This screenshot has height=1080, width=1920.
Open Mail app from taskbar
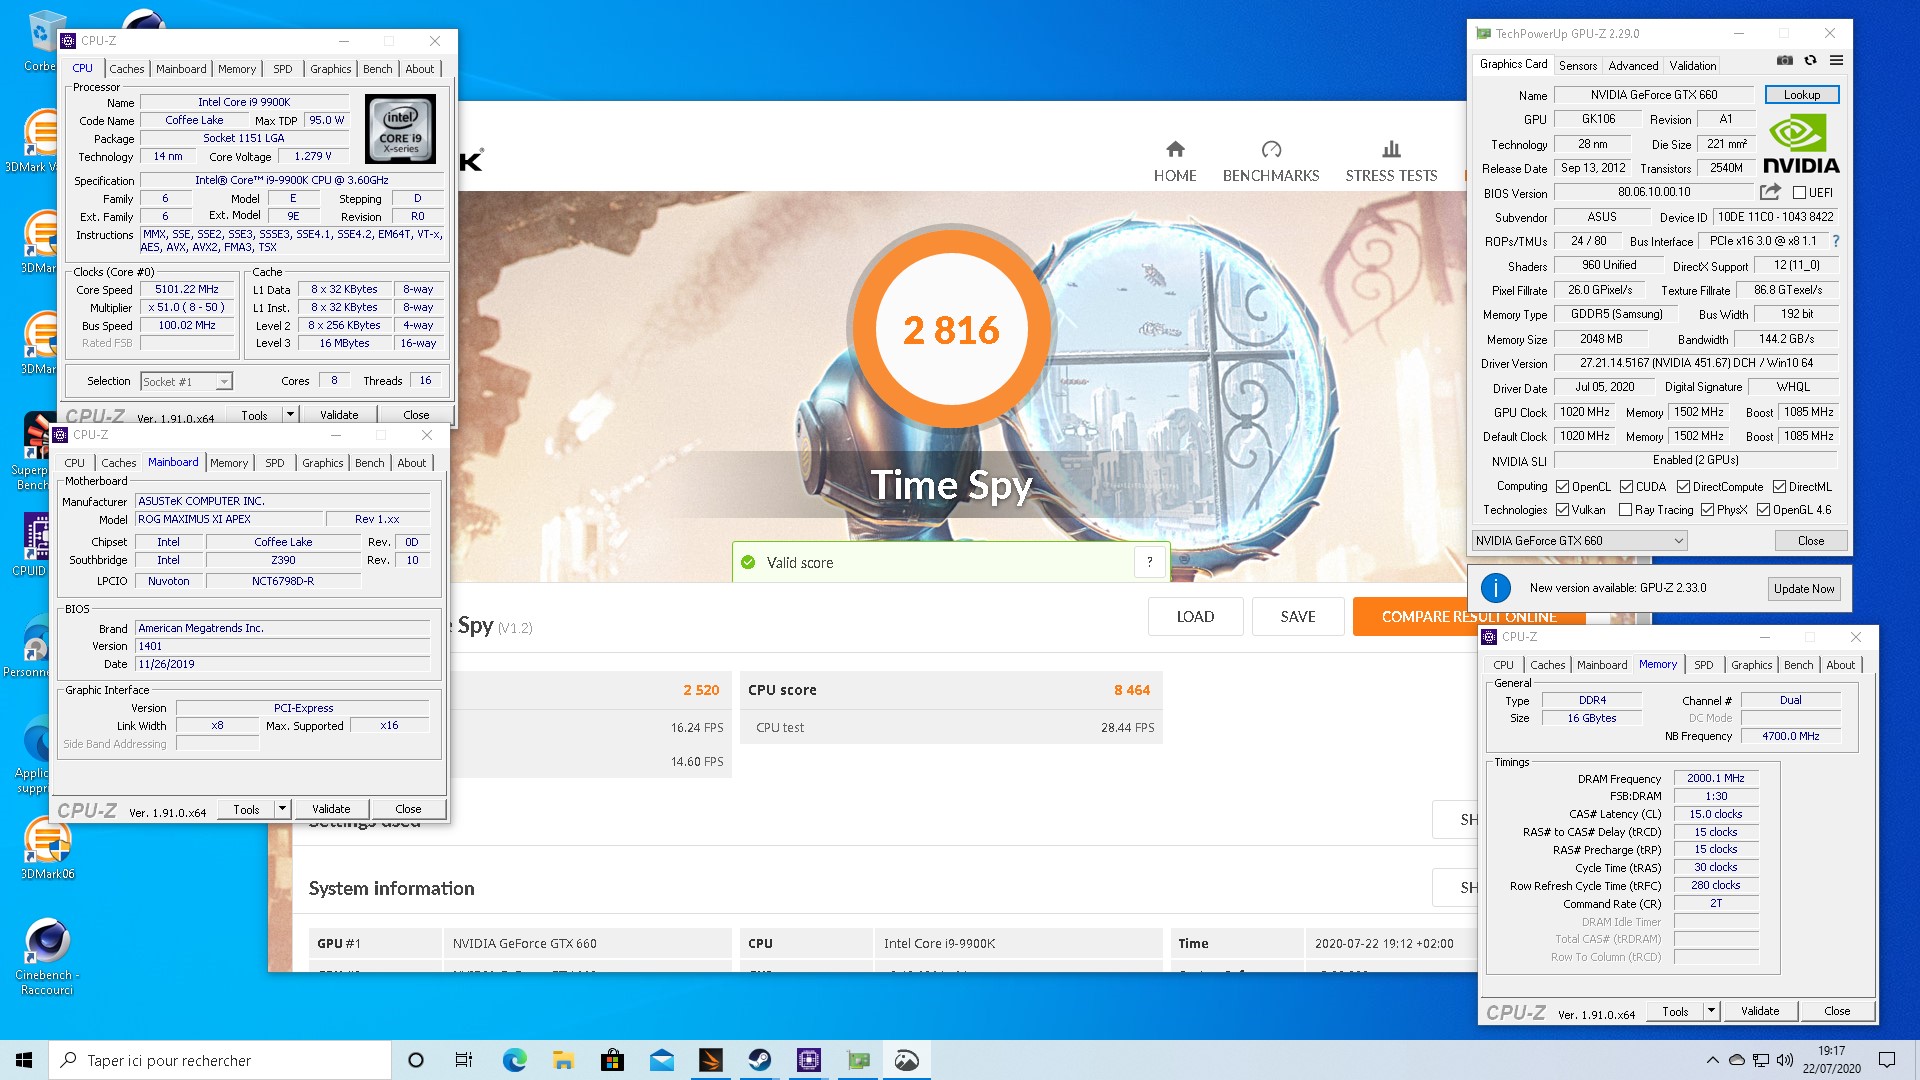661,1060
